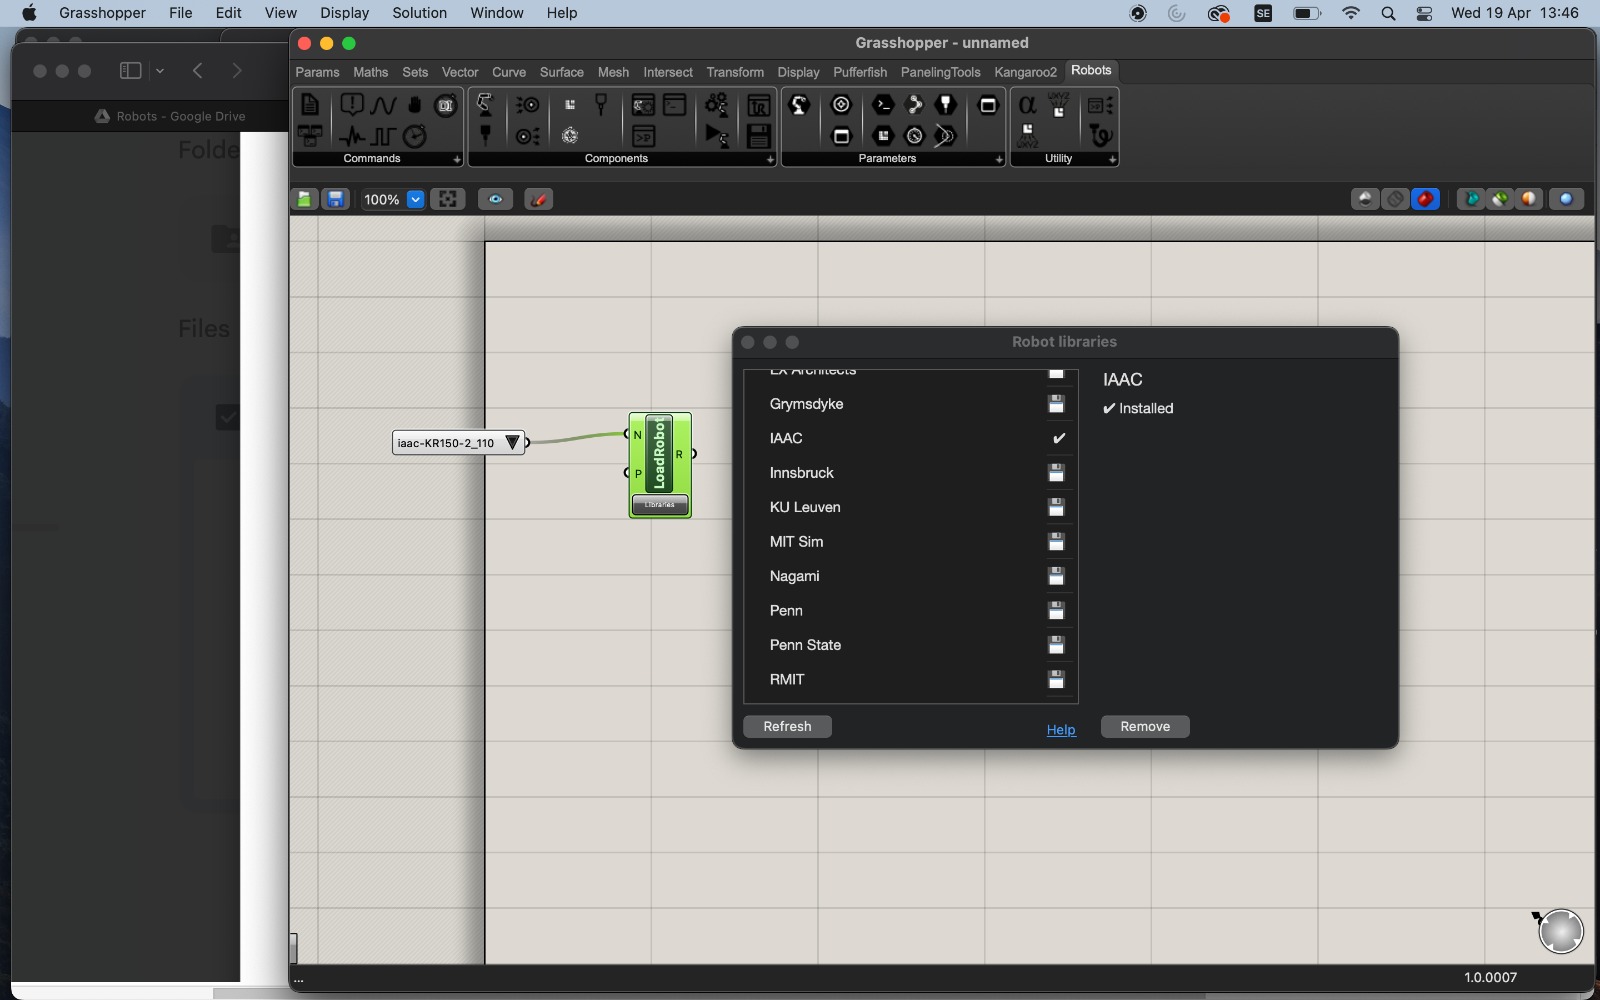Select the >P program component icon
This screenshot has width=1600, height=1000.
[x=644, y=136]
